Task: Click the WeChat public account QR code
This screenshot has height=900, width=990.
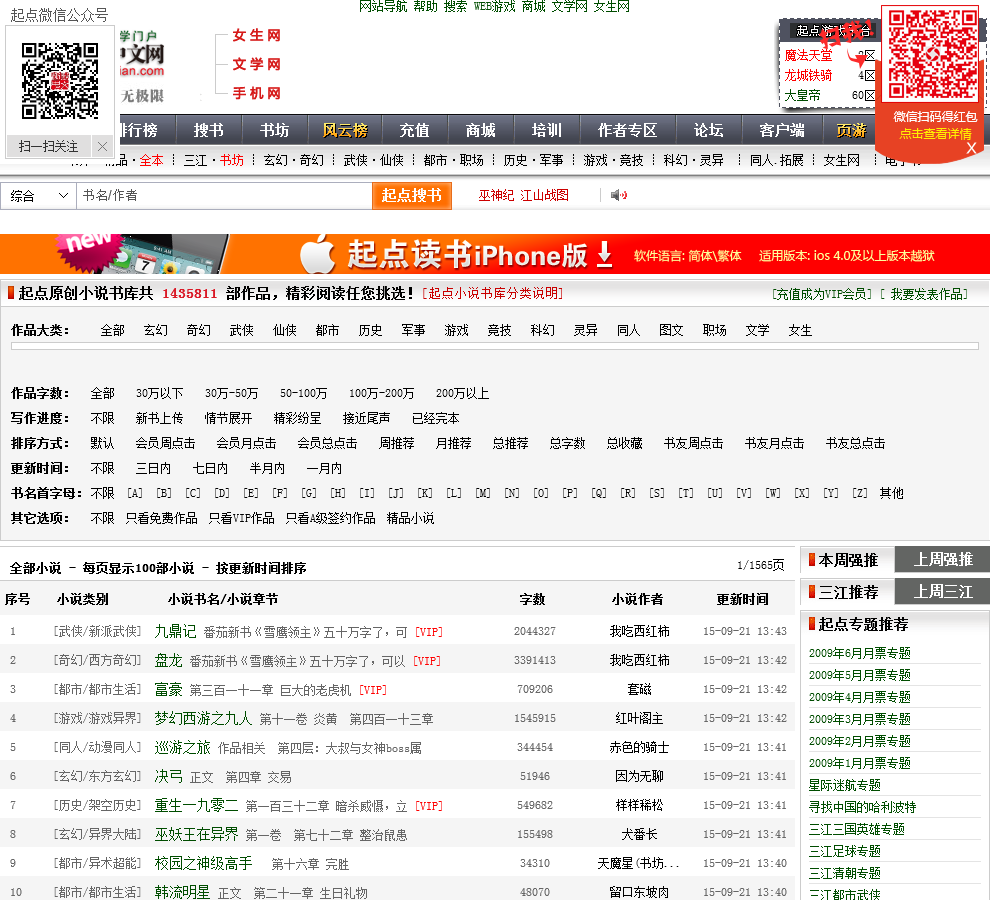Action: coord(60,80)
